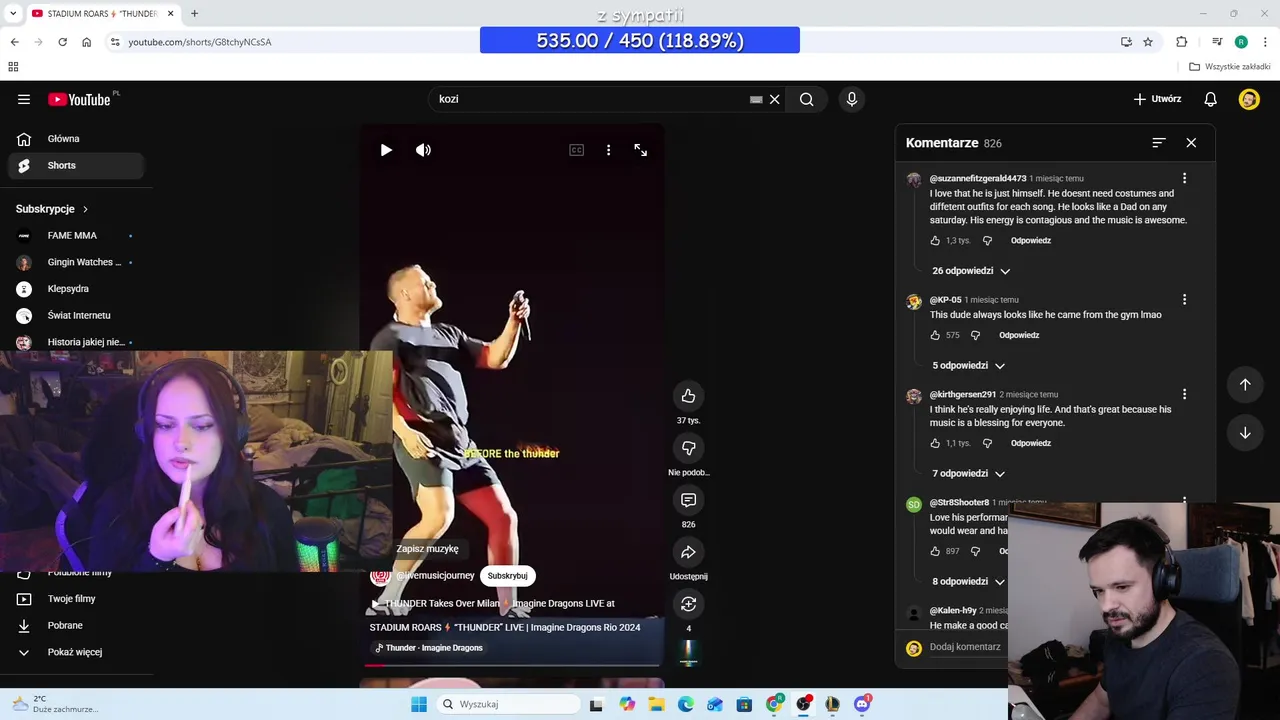This screenshot has width=1280, height=720.
Task: Open menu for @KP-05 comment
Action: point(1184,300)
